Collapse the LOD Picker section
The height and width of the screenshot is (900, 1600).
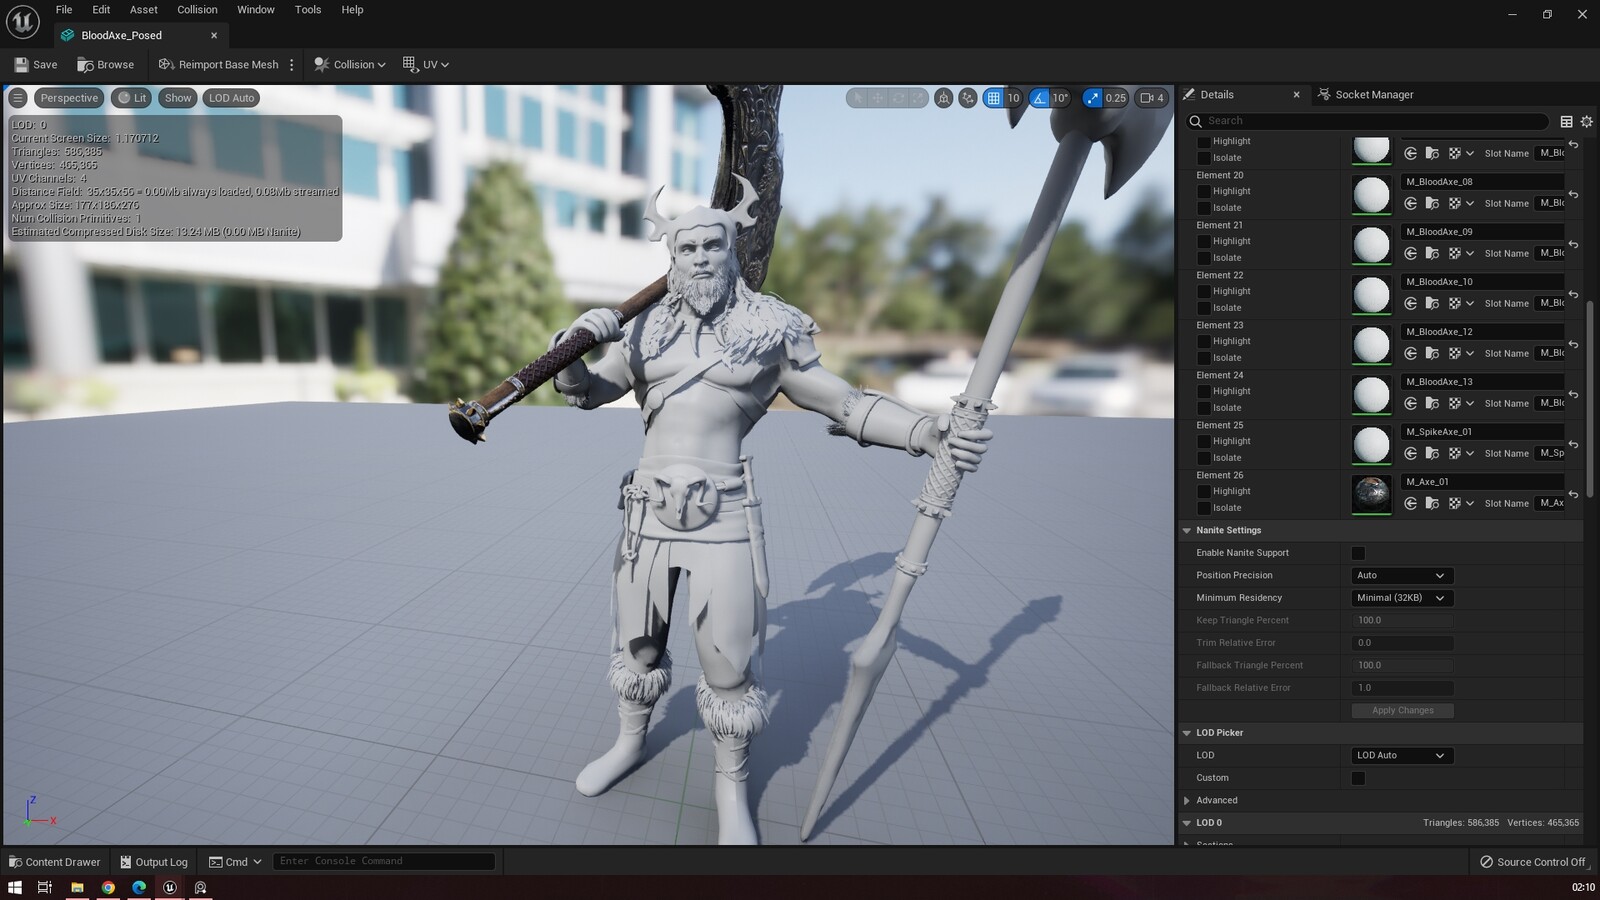tap(1187, 733)
